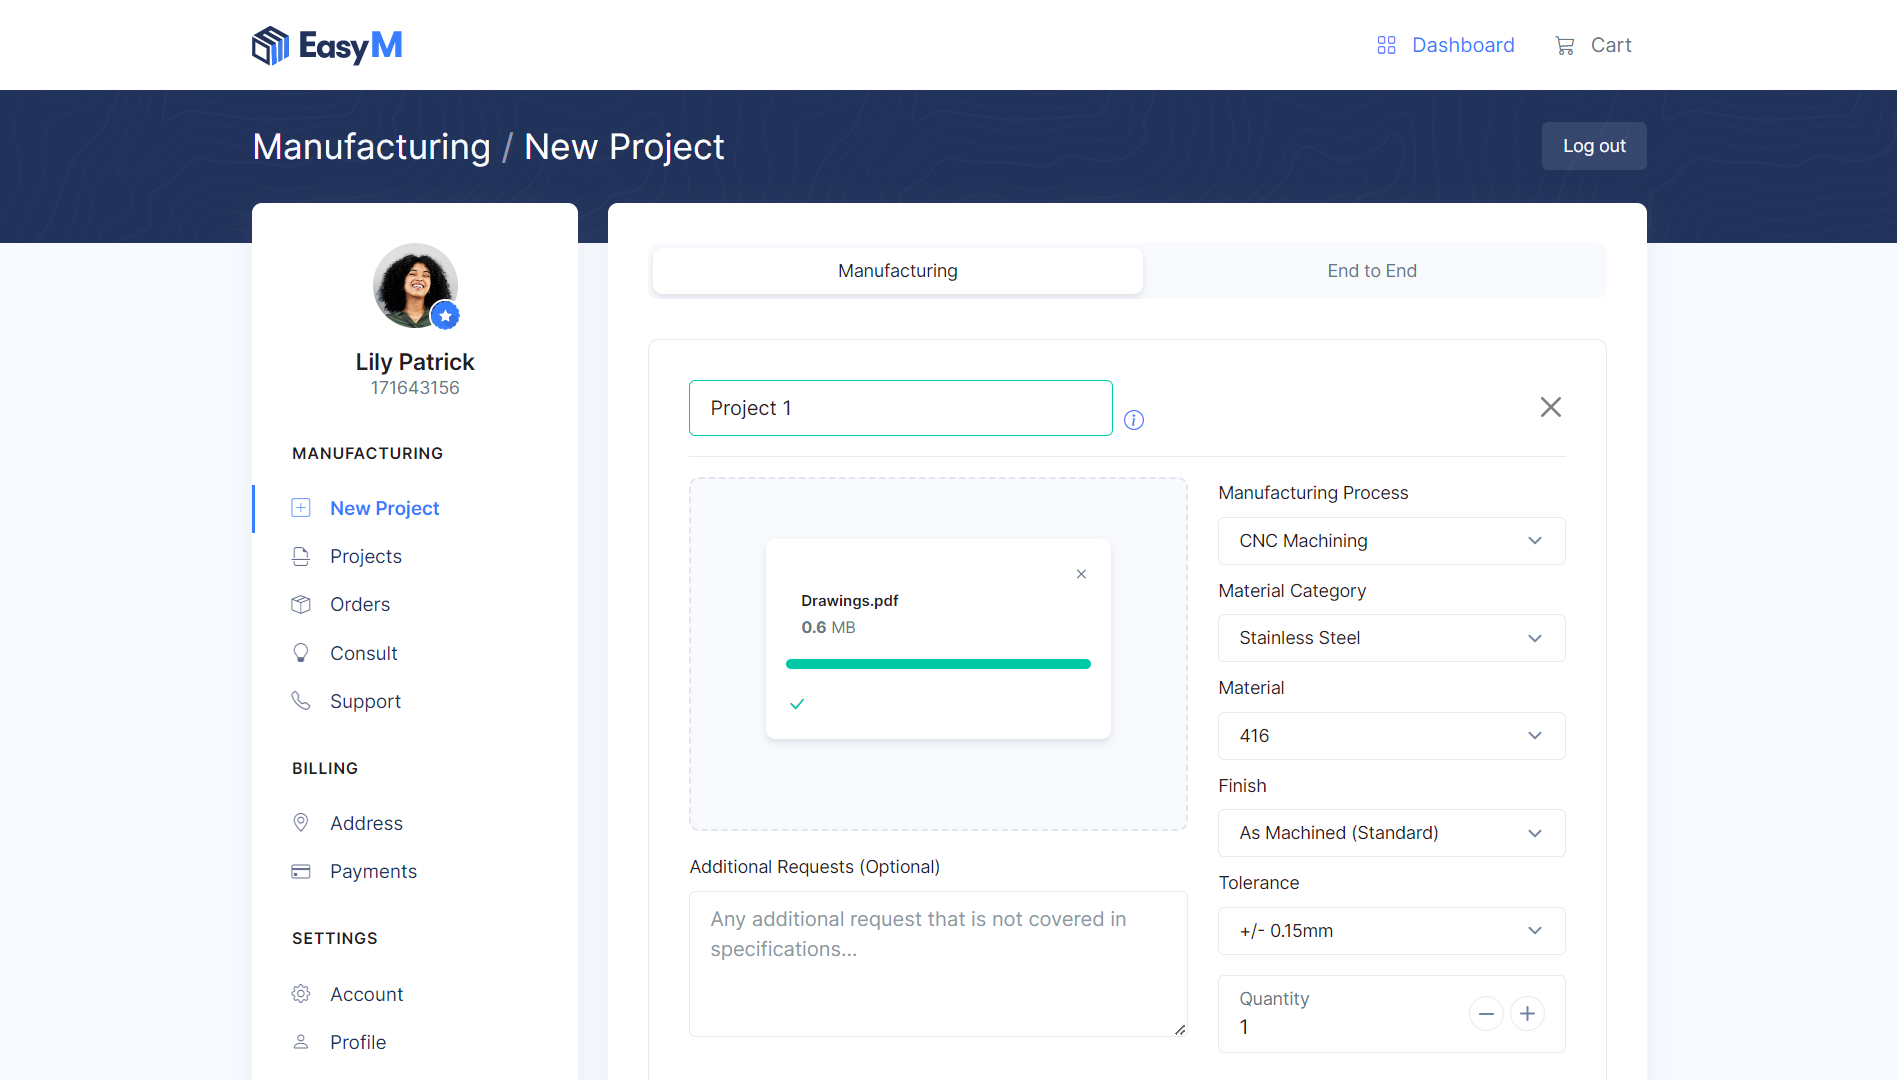Remove the Drawings.pdf upload
The width and height of the screenshot is (1897, 1080).
1081,574
